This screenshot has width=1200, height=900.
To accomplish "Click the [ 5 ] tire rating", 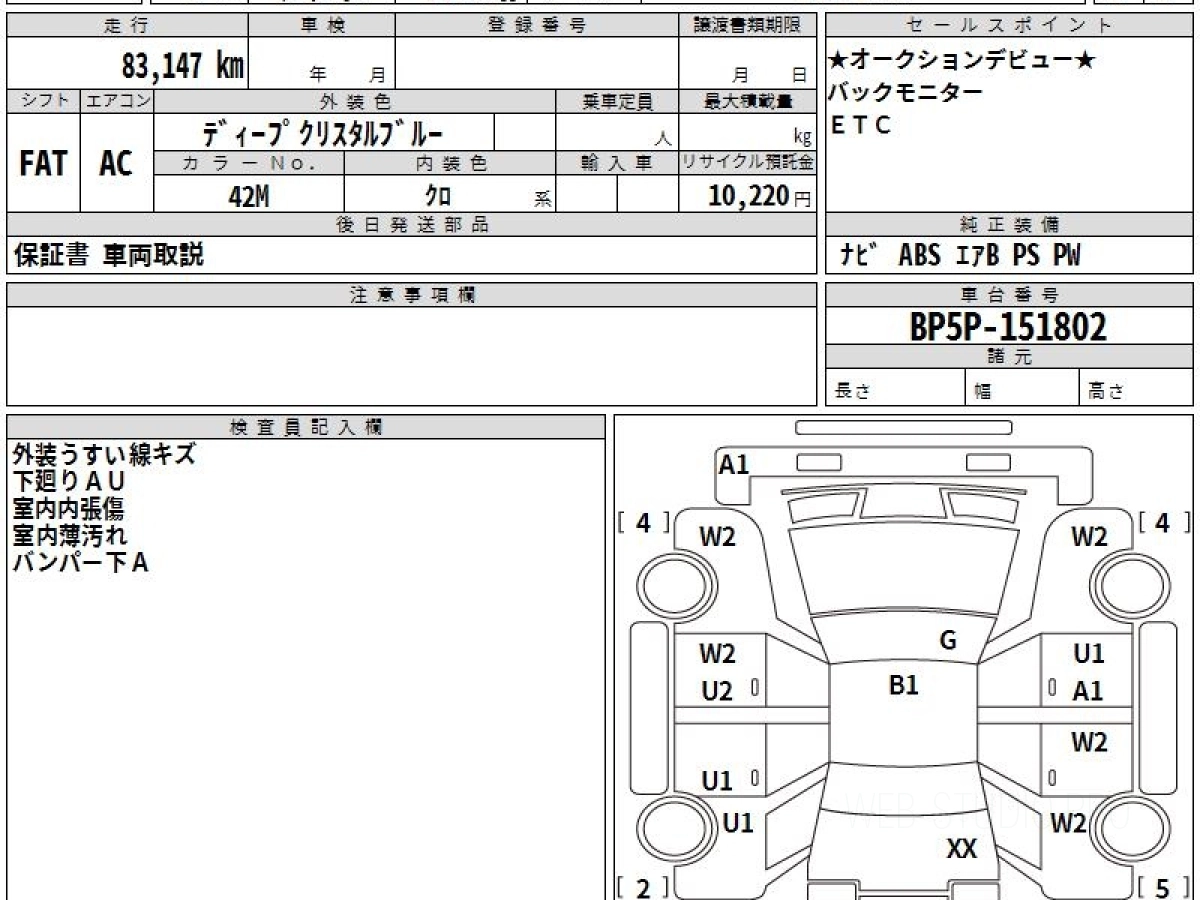I will (x=1162, y=888).
